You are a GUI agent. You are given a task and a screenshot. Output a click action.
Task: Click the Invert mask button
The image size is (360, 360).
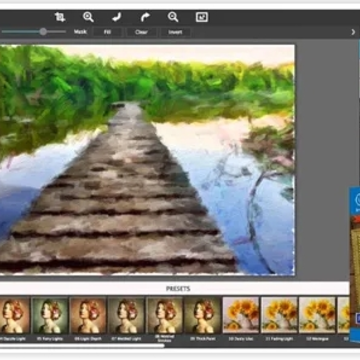coord(175,32)
